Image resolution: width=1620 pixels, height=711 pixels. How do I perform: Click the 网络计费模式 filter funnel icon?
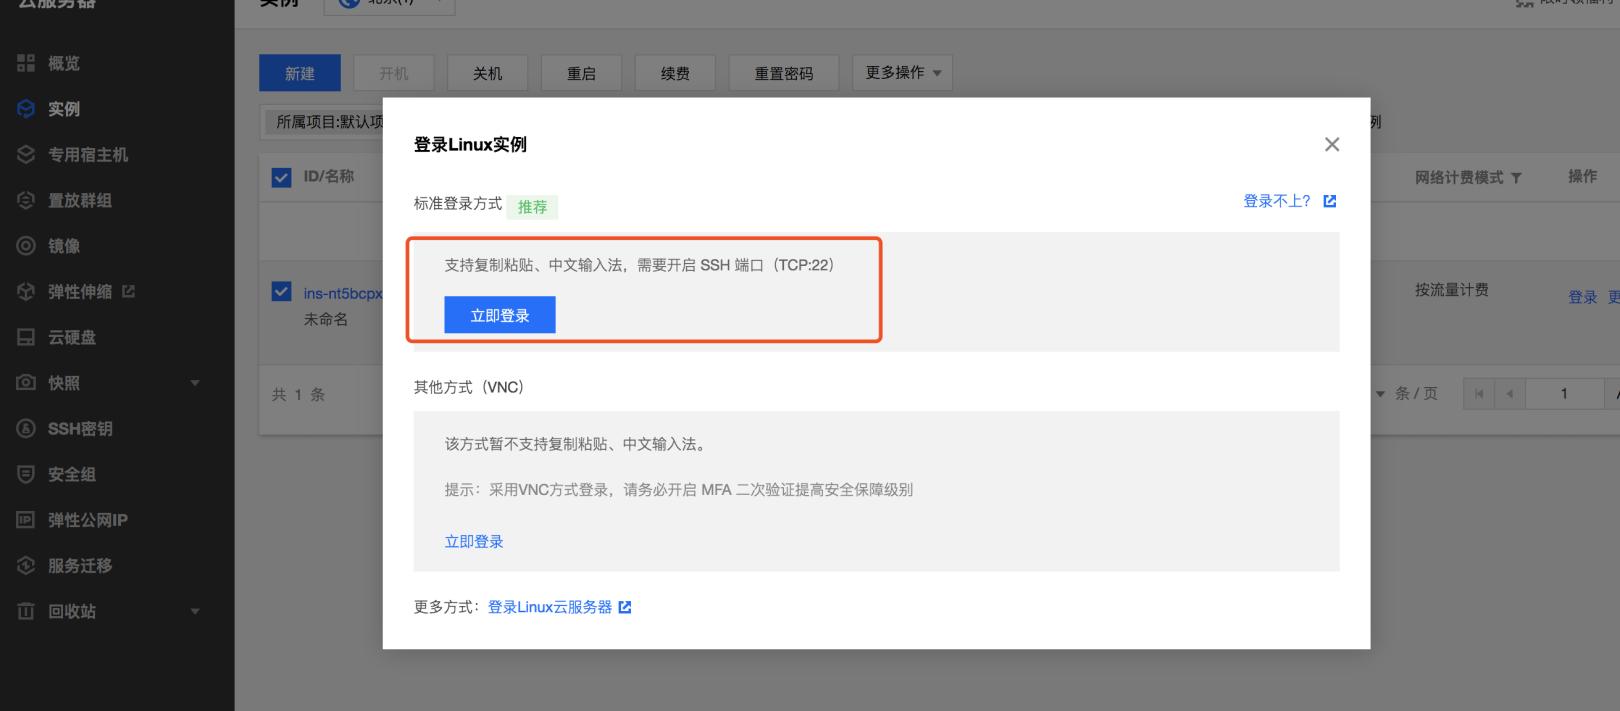click(1516, 178)
